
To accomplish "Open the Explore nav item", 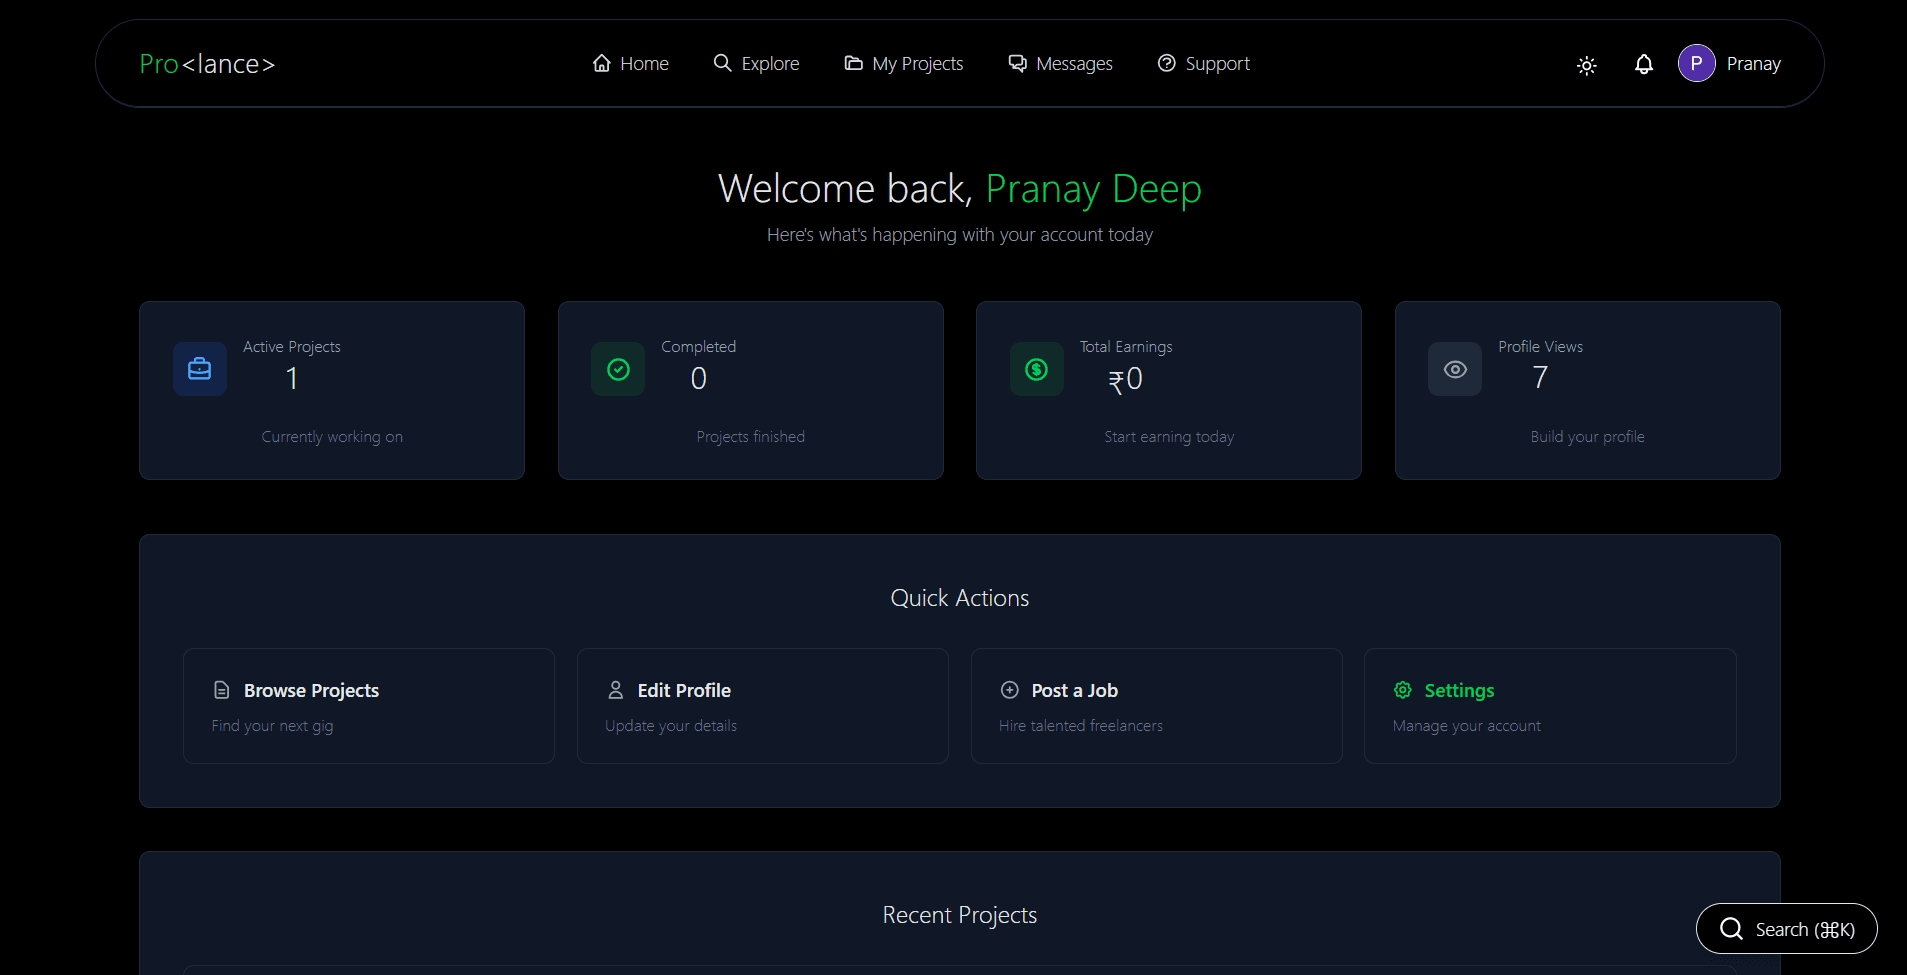I will click(x=756, y=64).
